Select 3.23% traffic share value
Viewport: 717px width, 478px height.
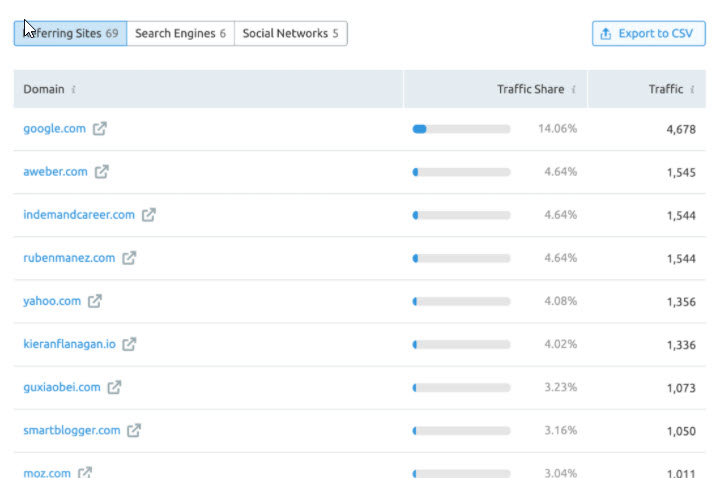click(x=561, y=387)
